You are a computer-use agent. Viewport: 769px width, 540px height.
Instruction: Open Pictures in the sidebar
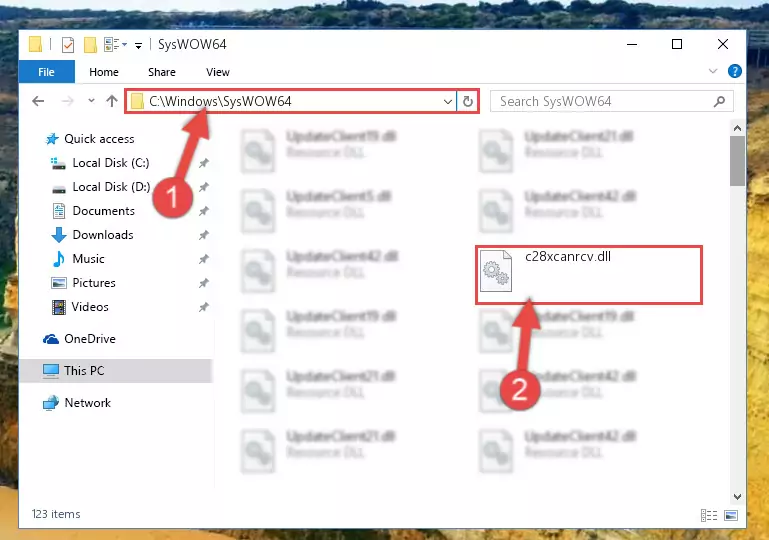pos(94,283)
